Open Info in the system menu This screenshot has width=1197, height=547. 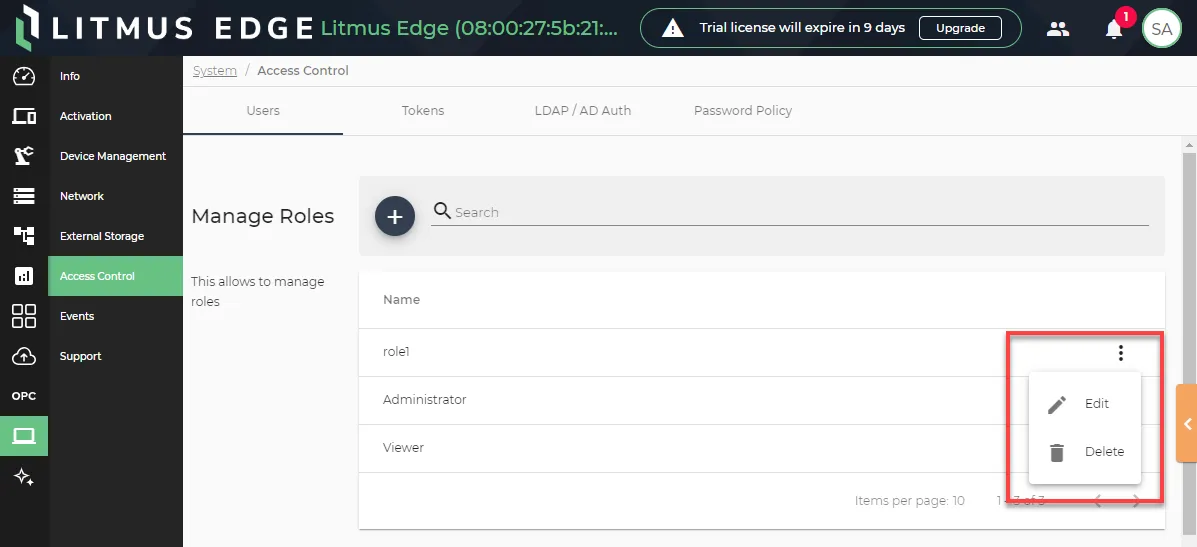point(115,76)
